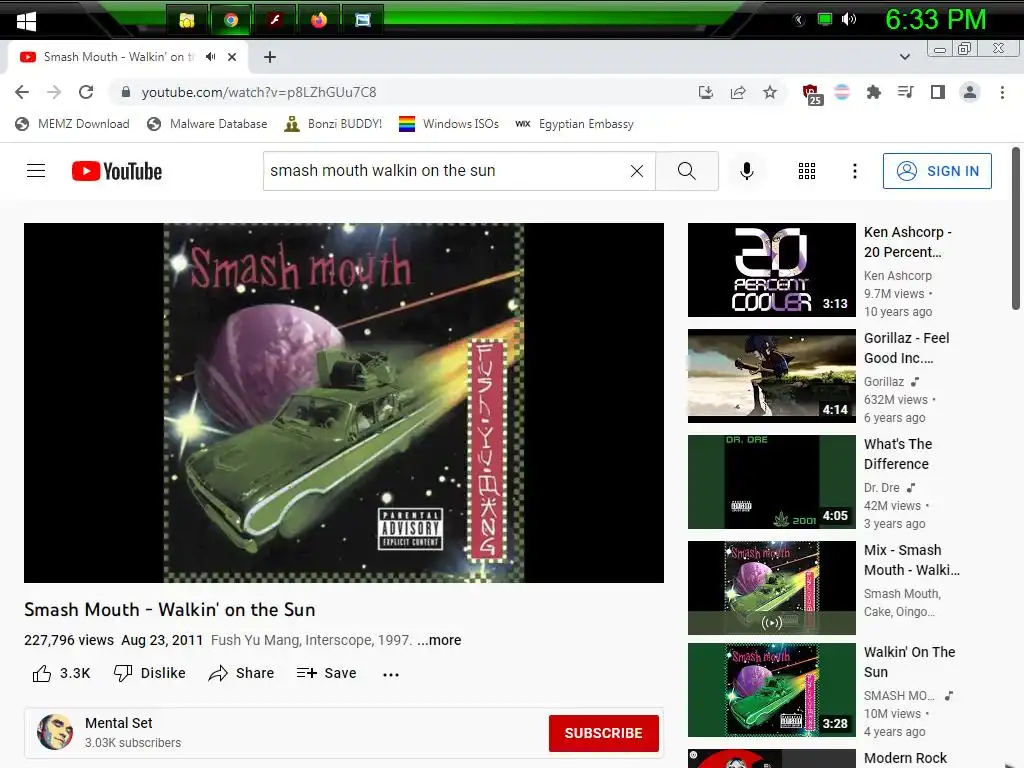Click the install app icon in address bar

click(705, 92)
